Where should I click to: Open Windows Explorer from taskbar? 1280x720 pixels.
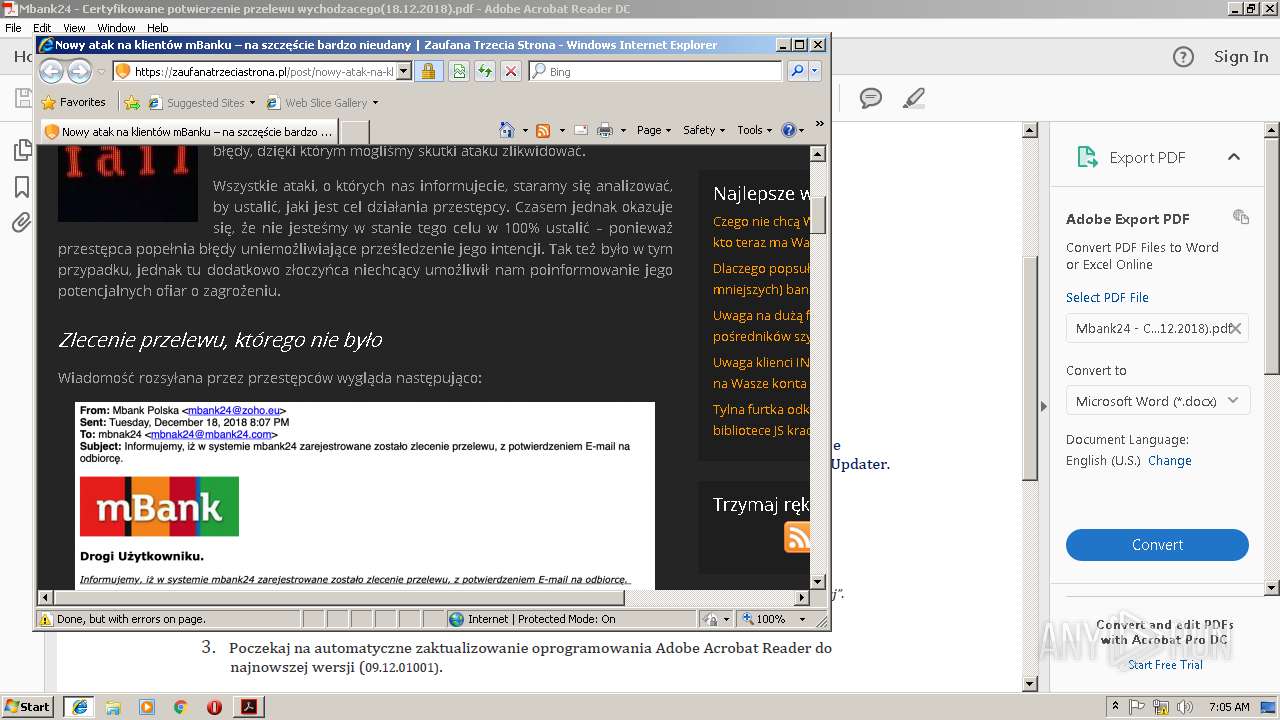[113, 707]
